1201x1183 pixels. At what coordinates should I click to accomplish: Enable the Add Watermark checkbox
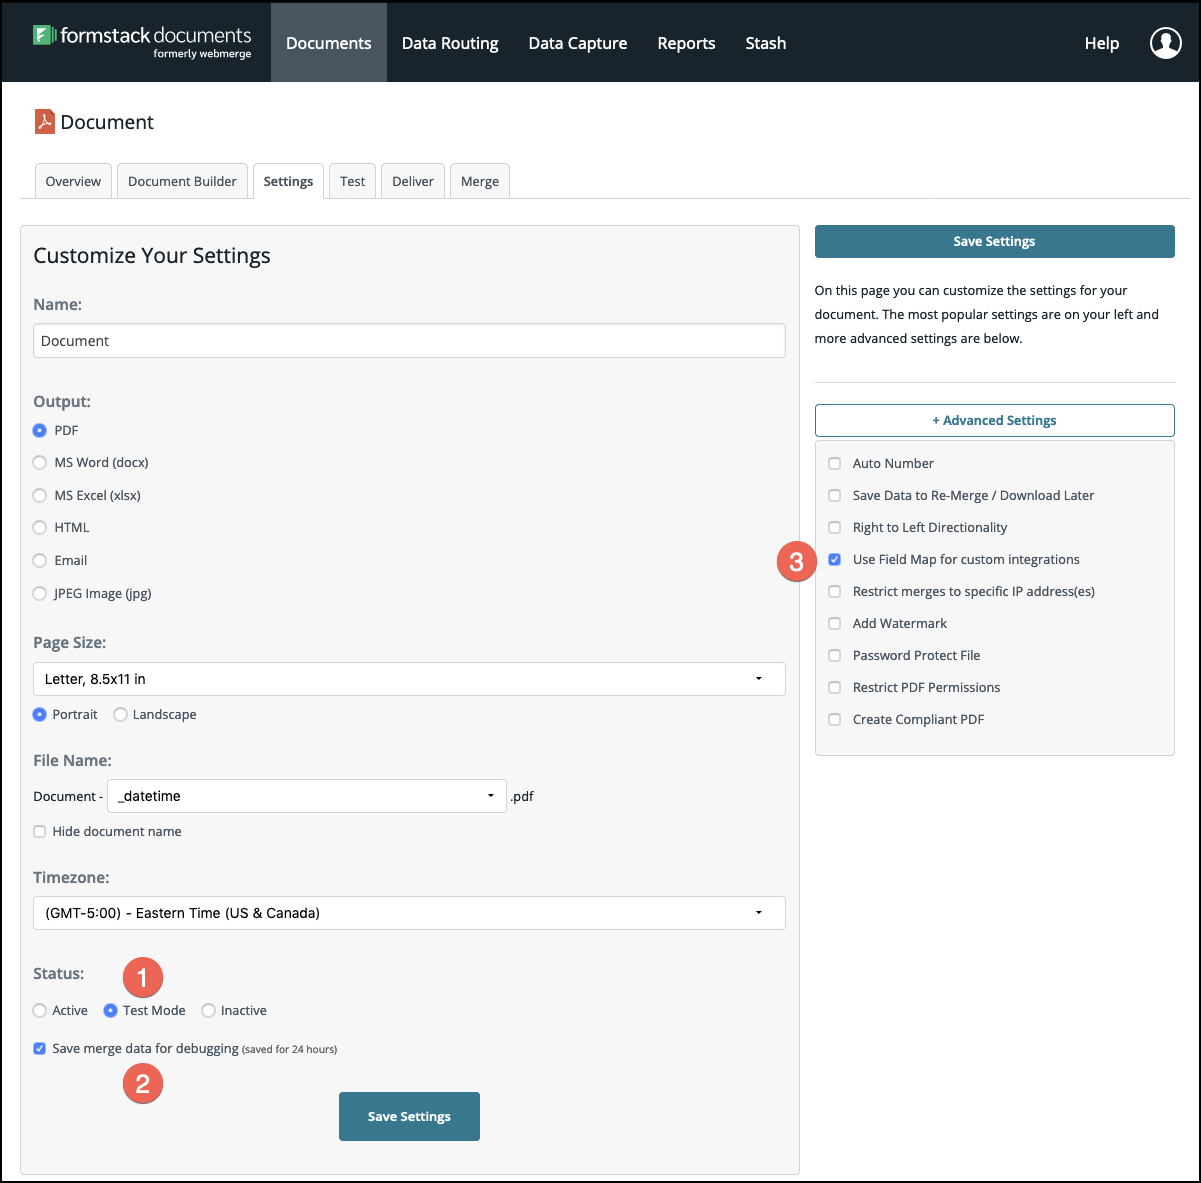(x=835, y=624)
